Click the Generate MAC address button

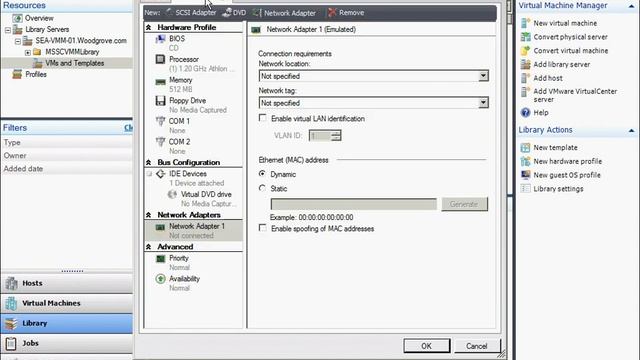(464, 204)
